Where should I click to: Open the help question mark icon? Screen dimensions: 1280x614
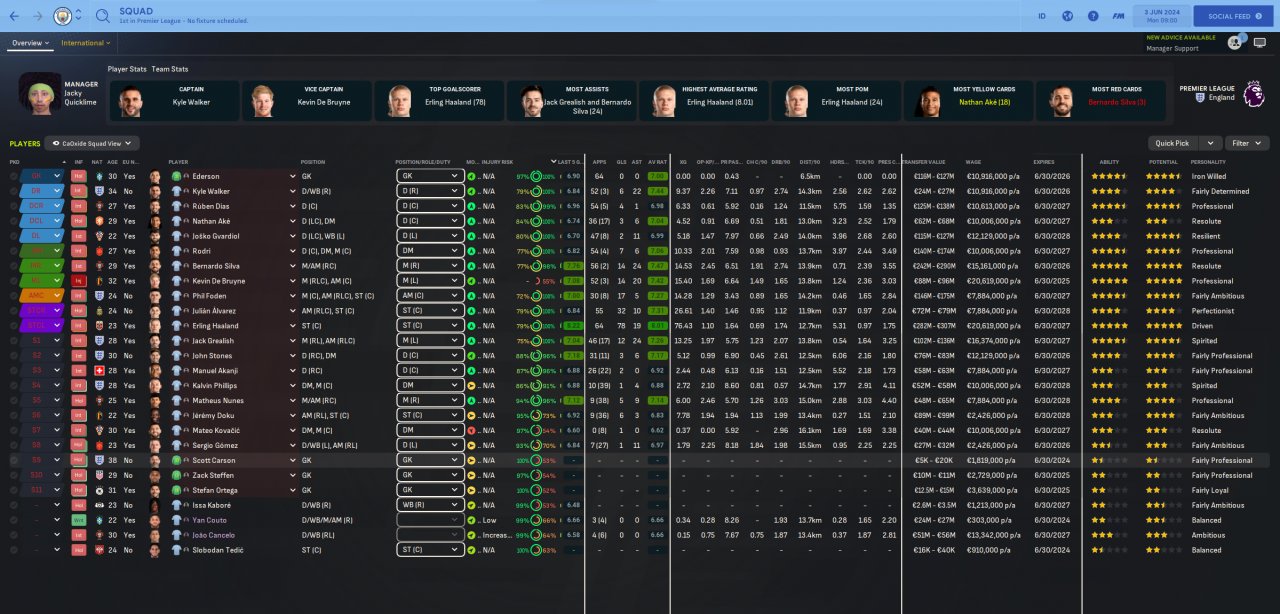(x=1093, y=16)
